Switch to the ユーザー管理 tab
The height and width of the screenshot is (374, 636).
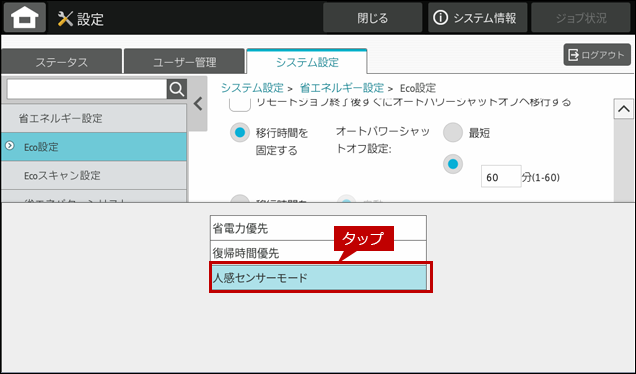click(x=185, y=62)
